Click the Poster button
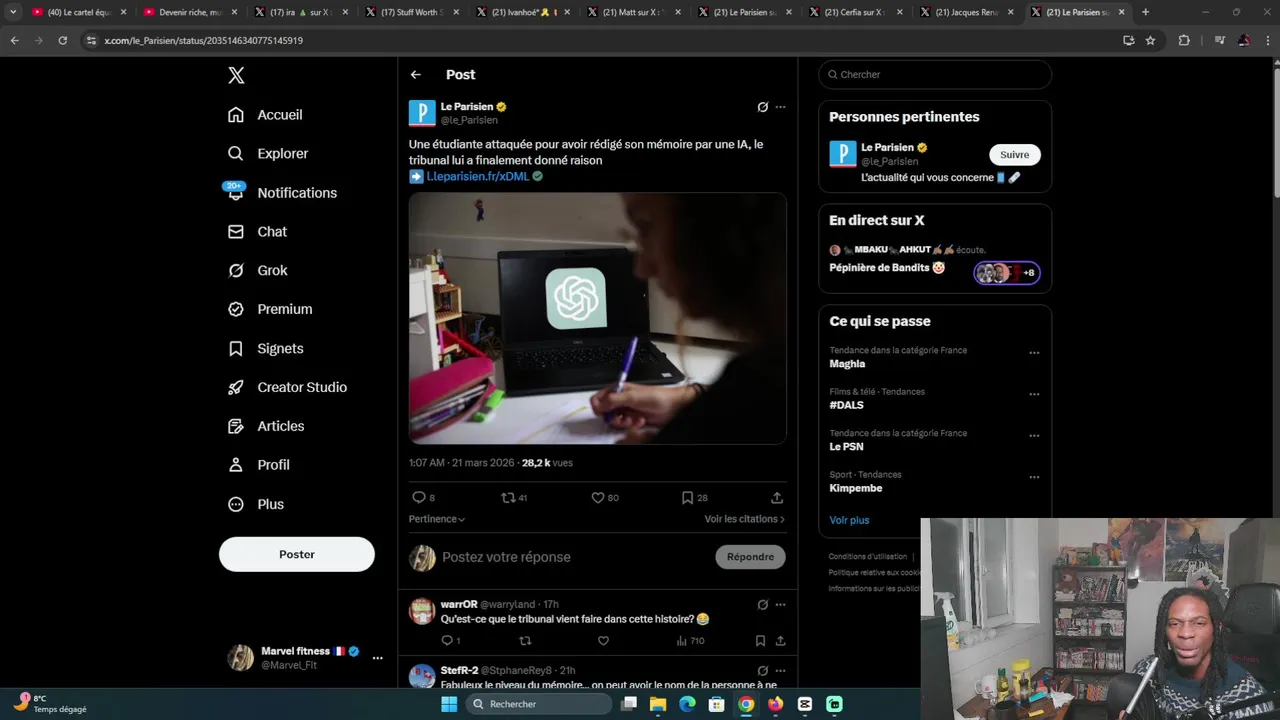Image resolution: width=1280 pixels, height=720 pixels. 297,554
